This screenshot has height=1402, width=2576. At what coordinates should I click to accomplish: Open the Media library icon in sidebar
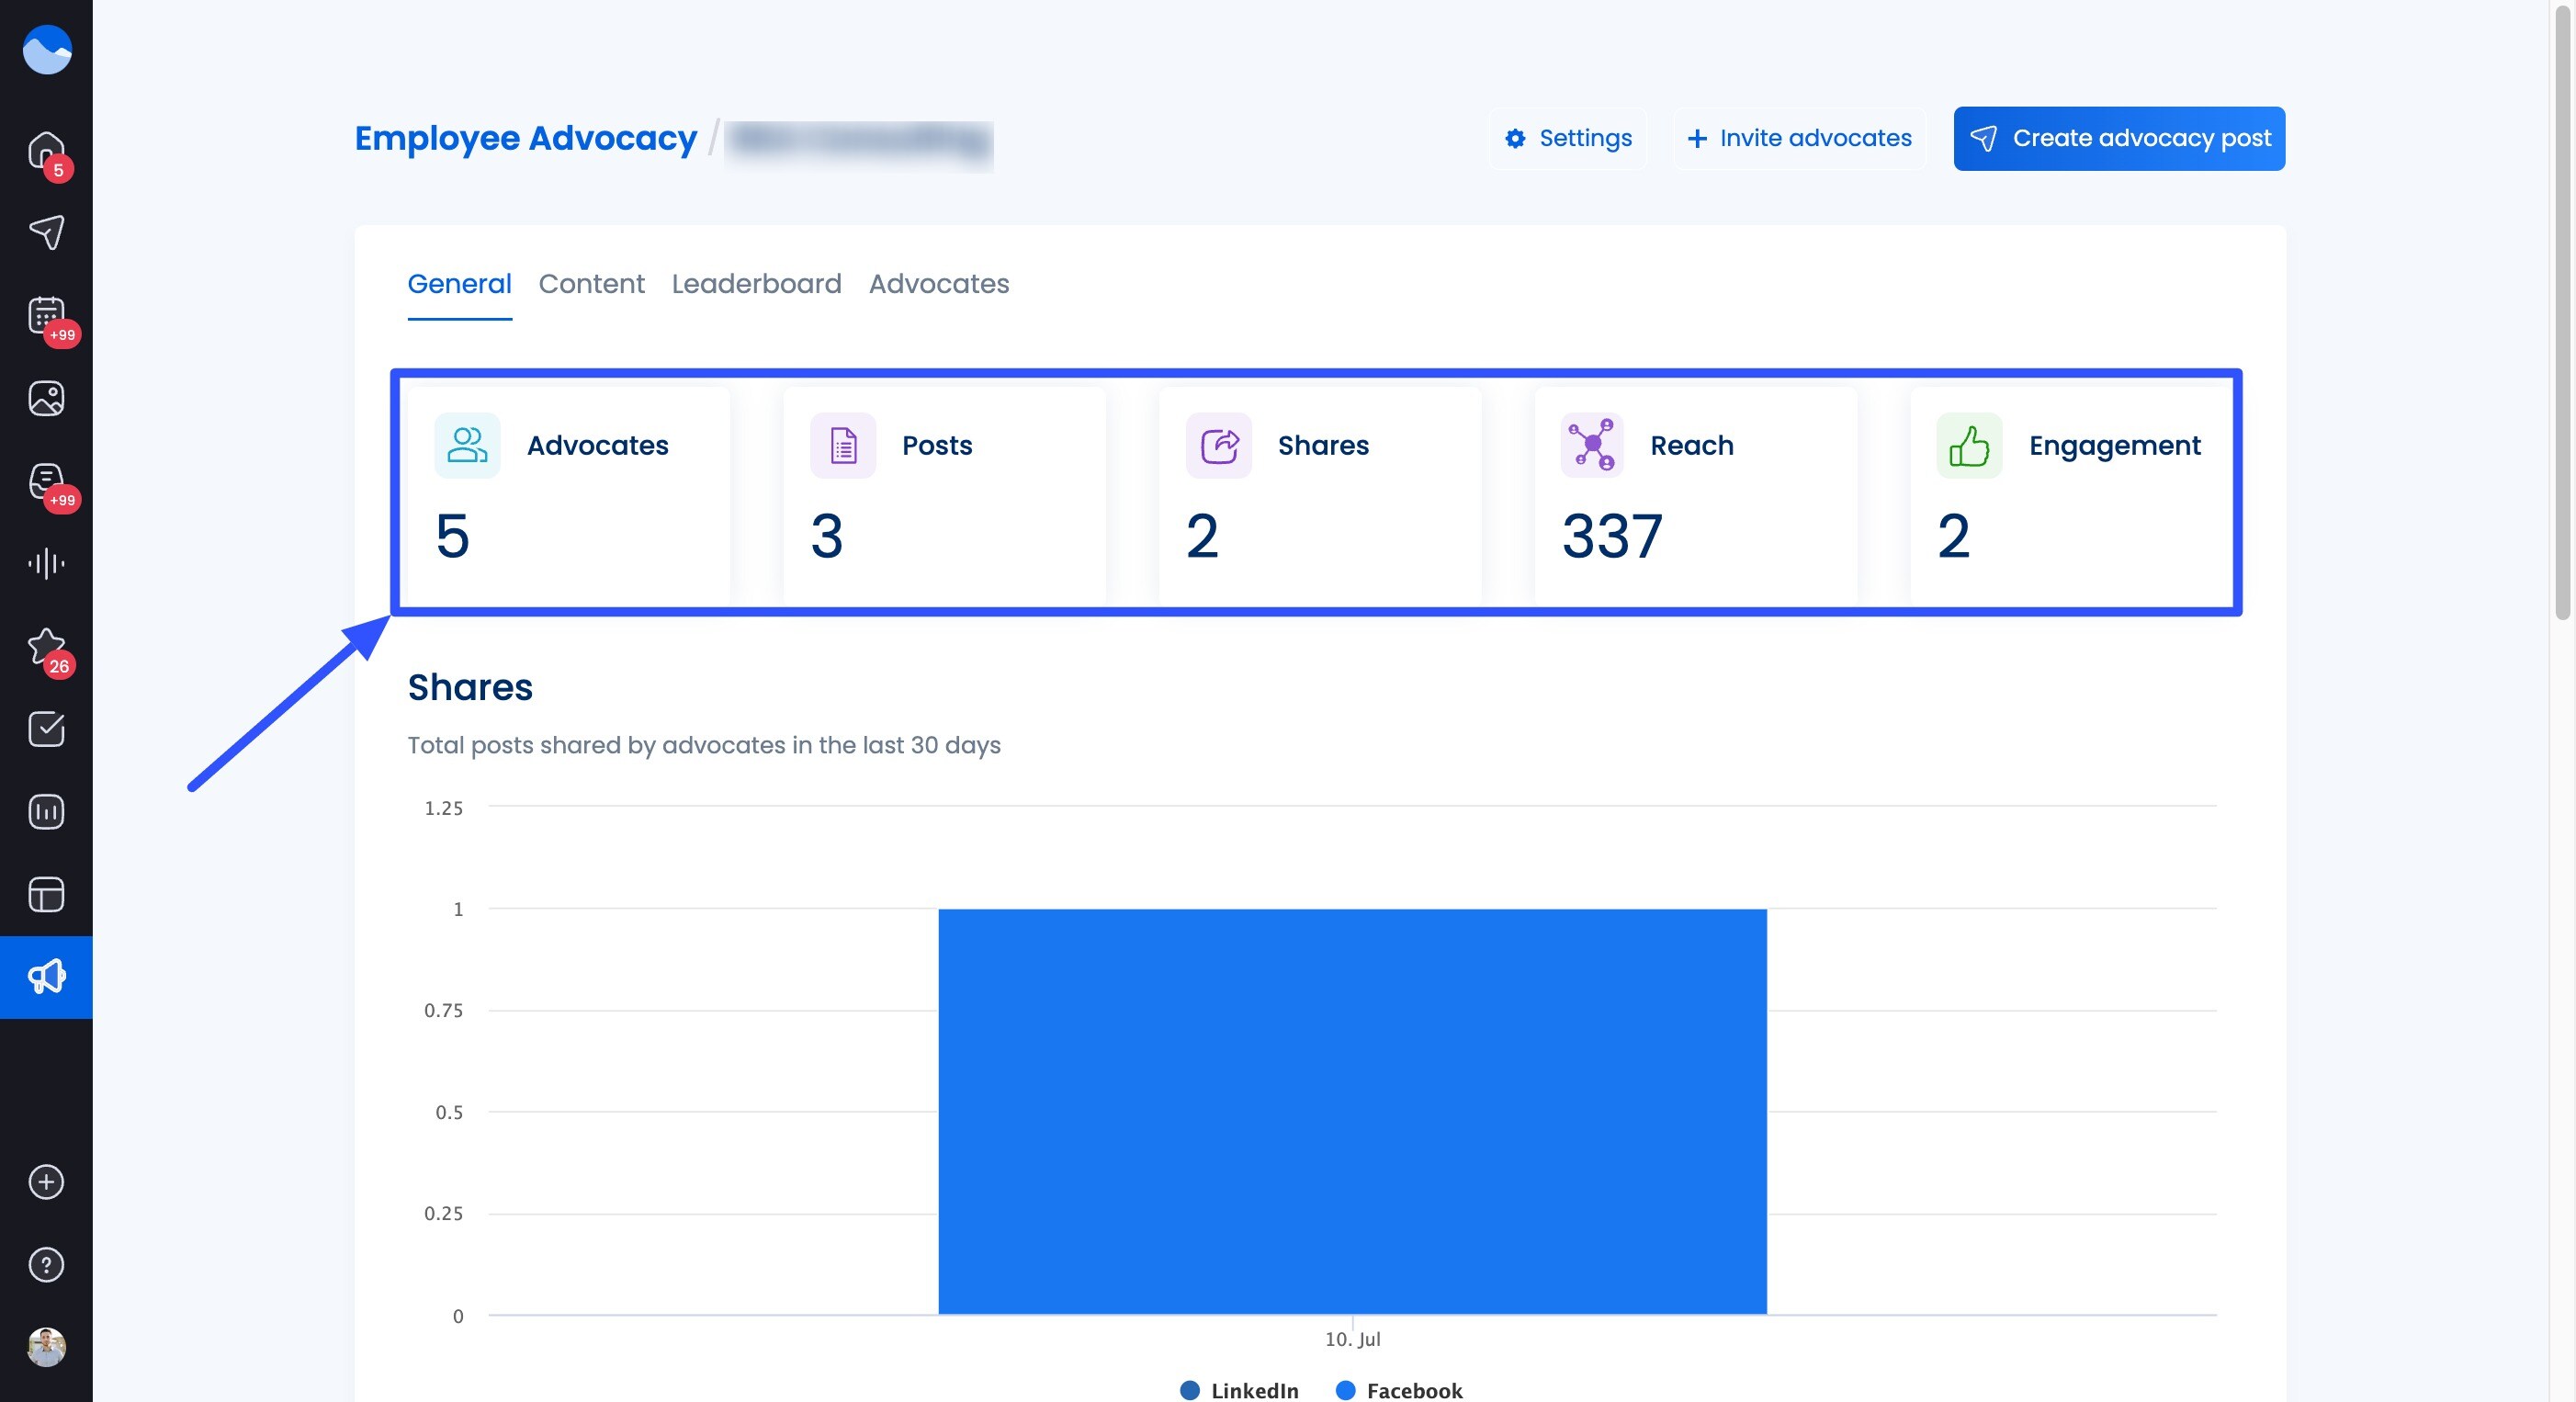[x=45, y=398]
